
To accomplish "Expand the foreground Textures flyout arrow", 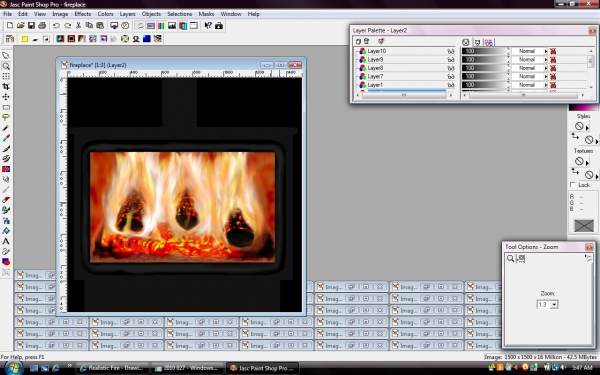I will tap(587, 163).
